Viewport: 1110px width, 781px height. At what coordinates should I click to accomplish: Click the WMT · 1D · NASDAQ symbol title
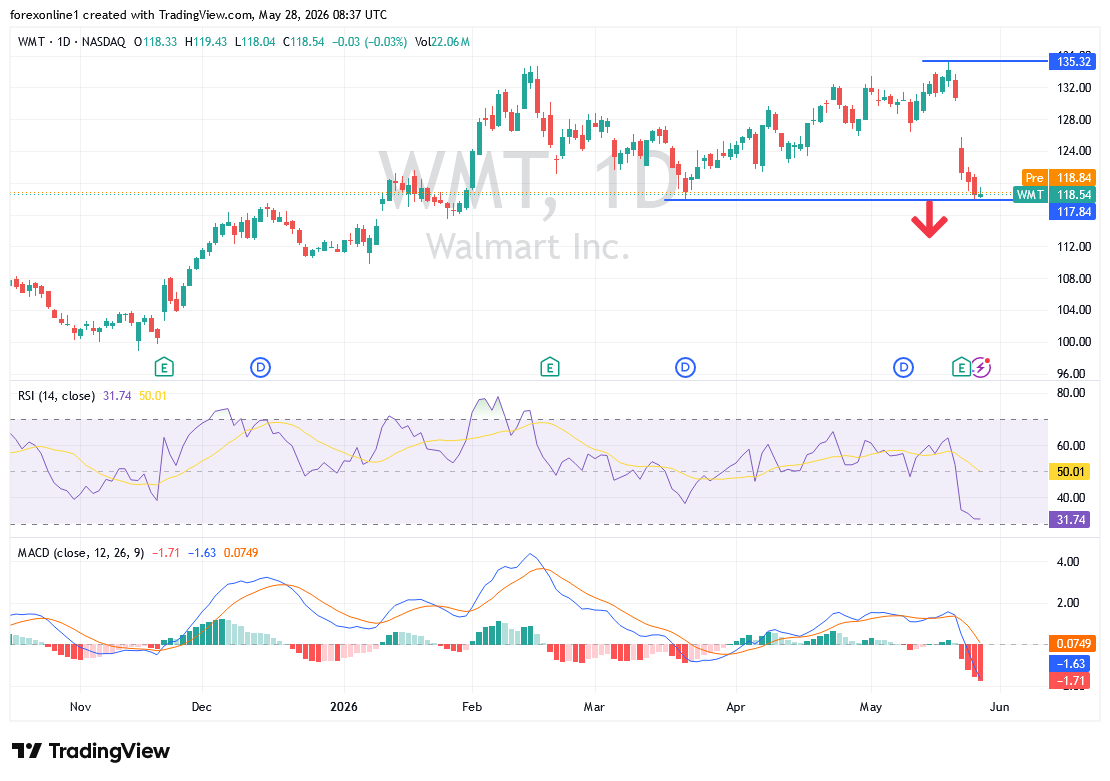tap(71, 42)
